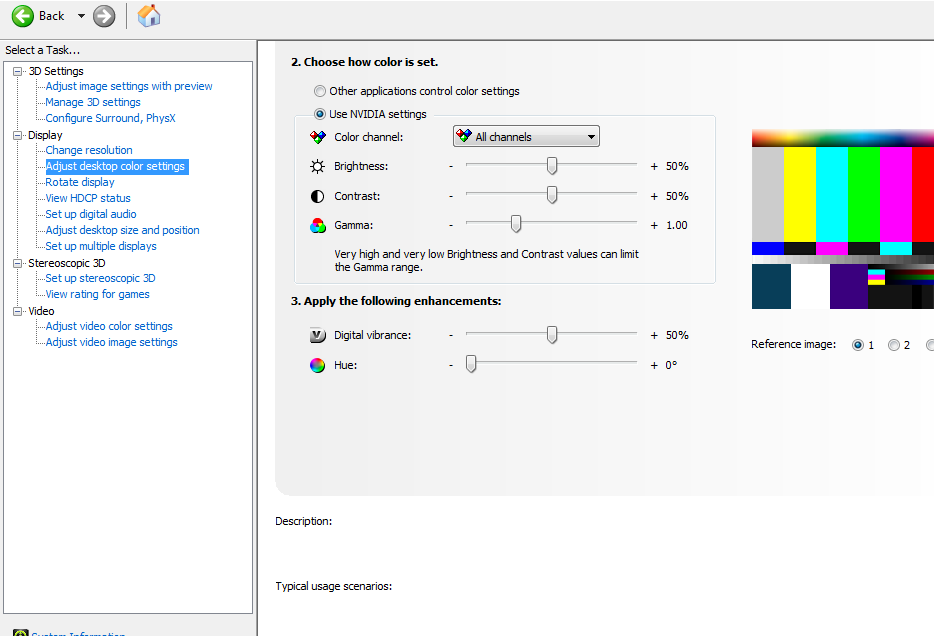Select Use NVIDIA settings radio button
Viewport: 934px width, 636px height.
(x=320, y=114)
